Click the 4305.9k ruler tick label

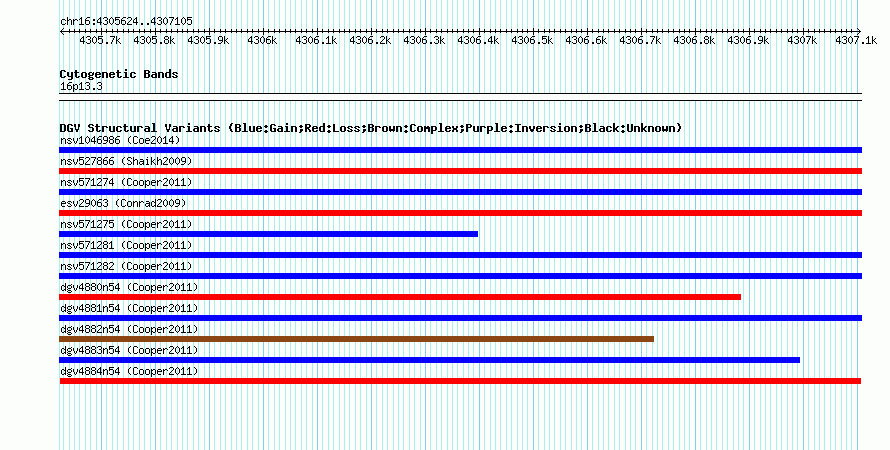208,40
